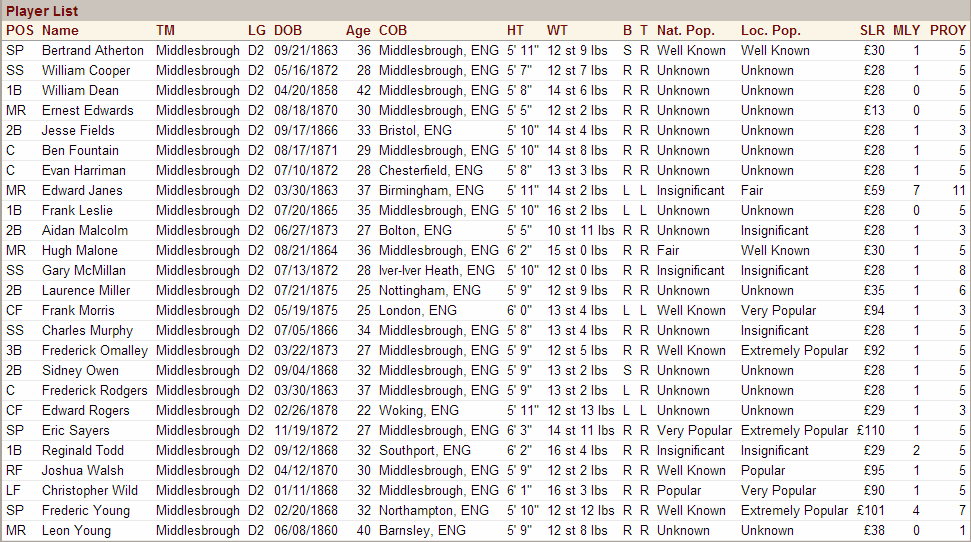
Task: Open player Bertrand Atherton
Action: coord(92,50)
